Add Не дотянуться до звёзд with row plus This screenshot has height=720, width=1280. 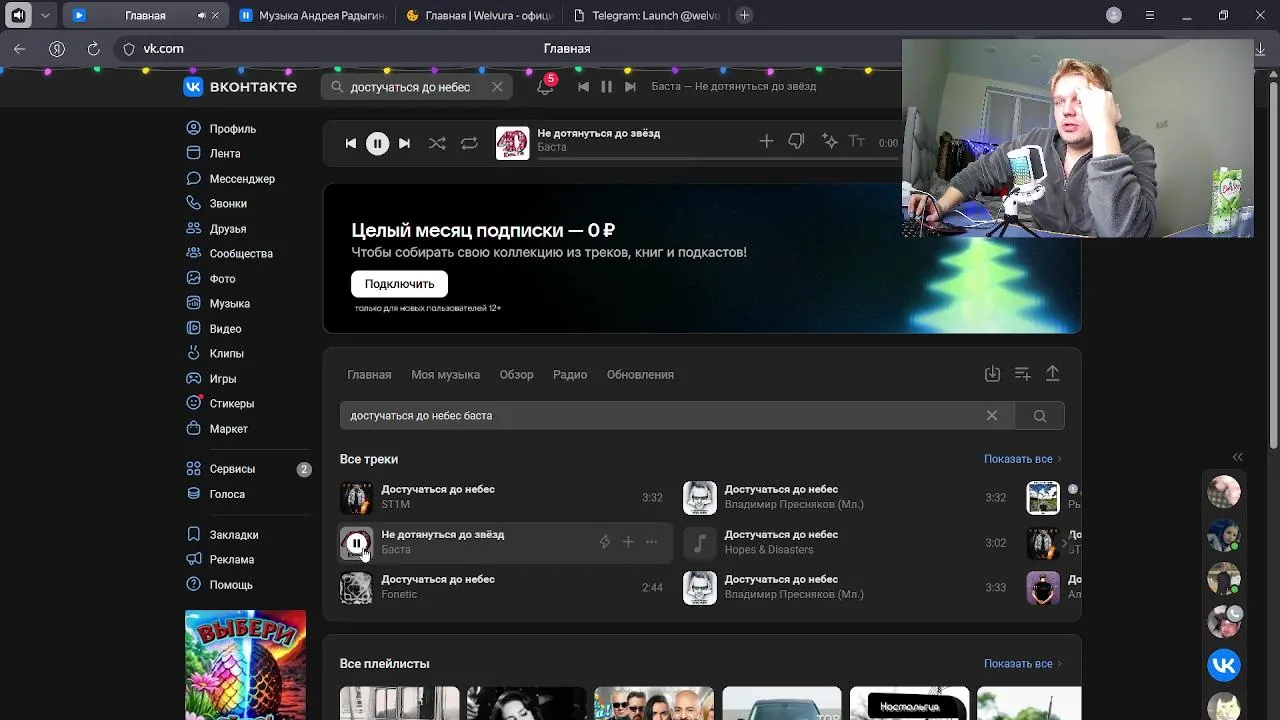click(x=628, y=542)
